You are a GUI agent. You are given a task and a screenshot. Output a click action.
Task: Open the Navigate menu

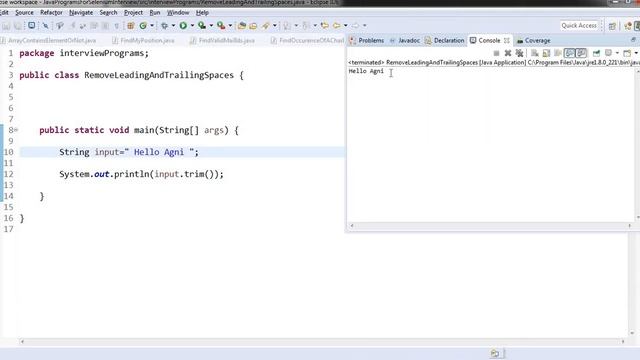coord(81,13)
